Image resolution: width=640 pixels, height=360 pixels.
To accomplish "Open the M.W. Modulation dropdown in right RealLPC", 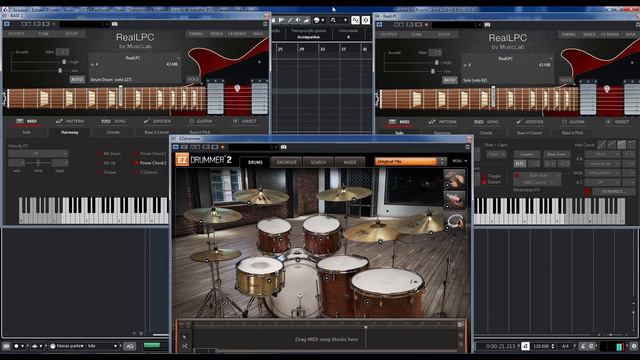I will [x=602, y=173].
